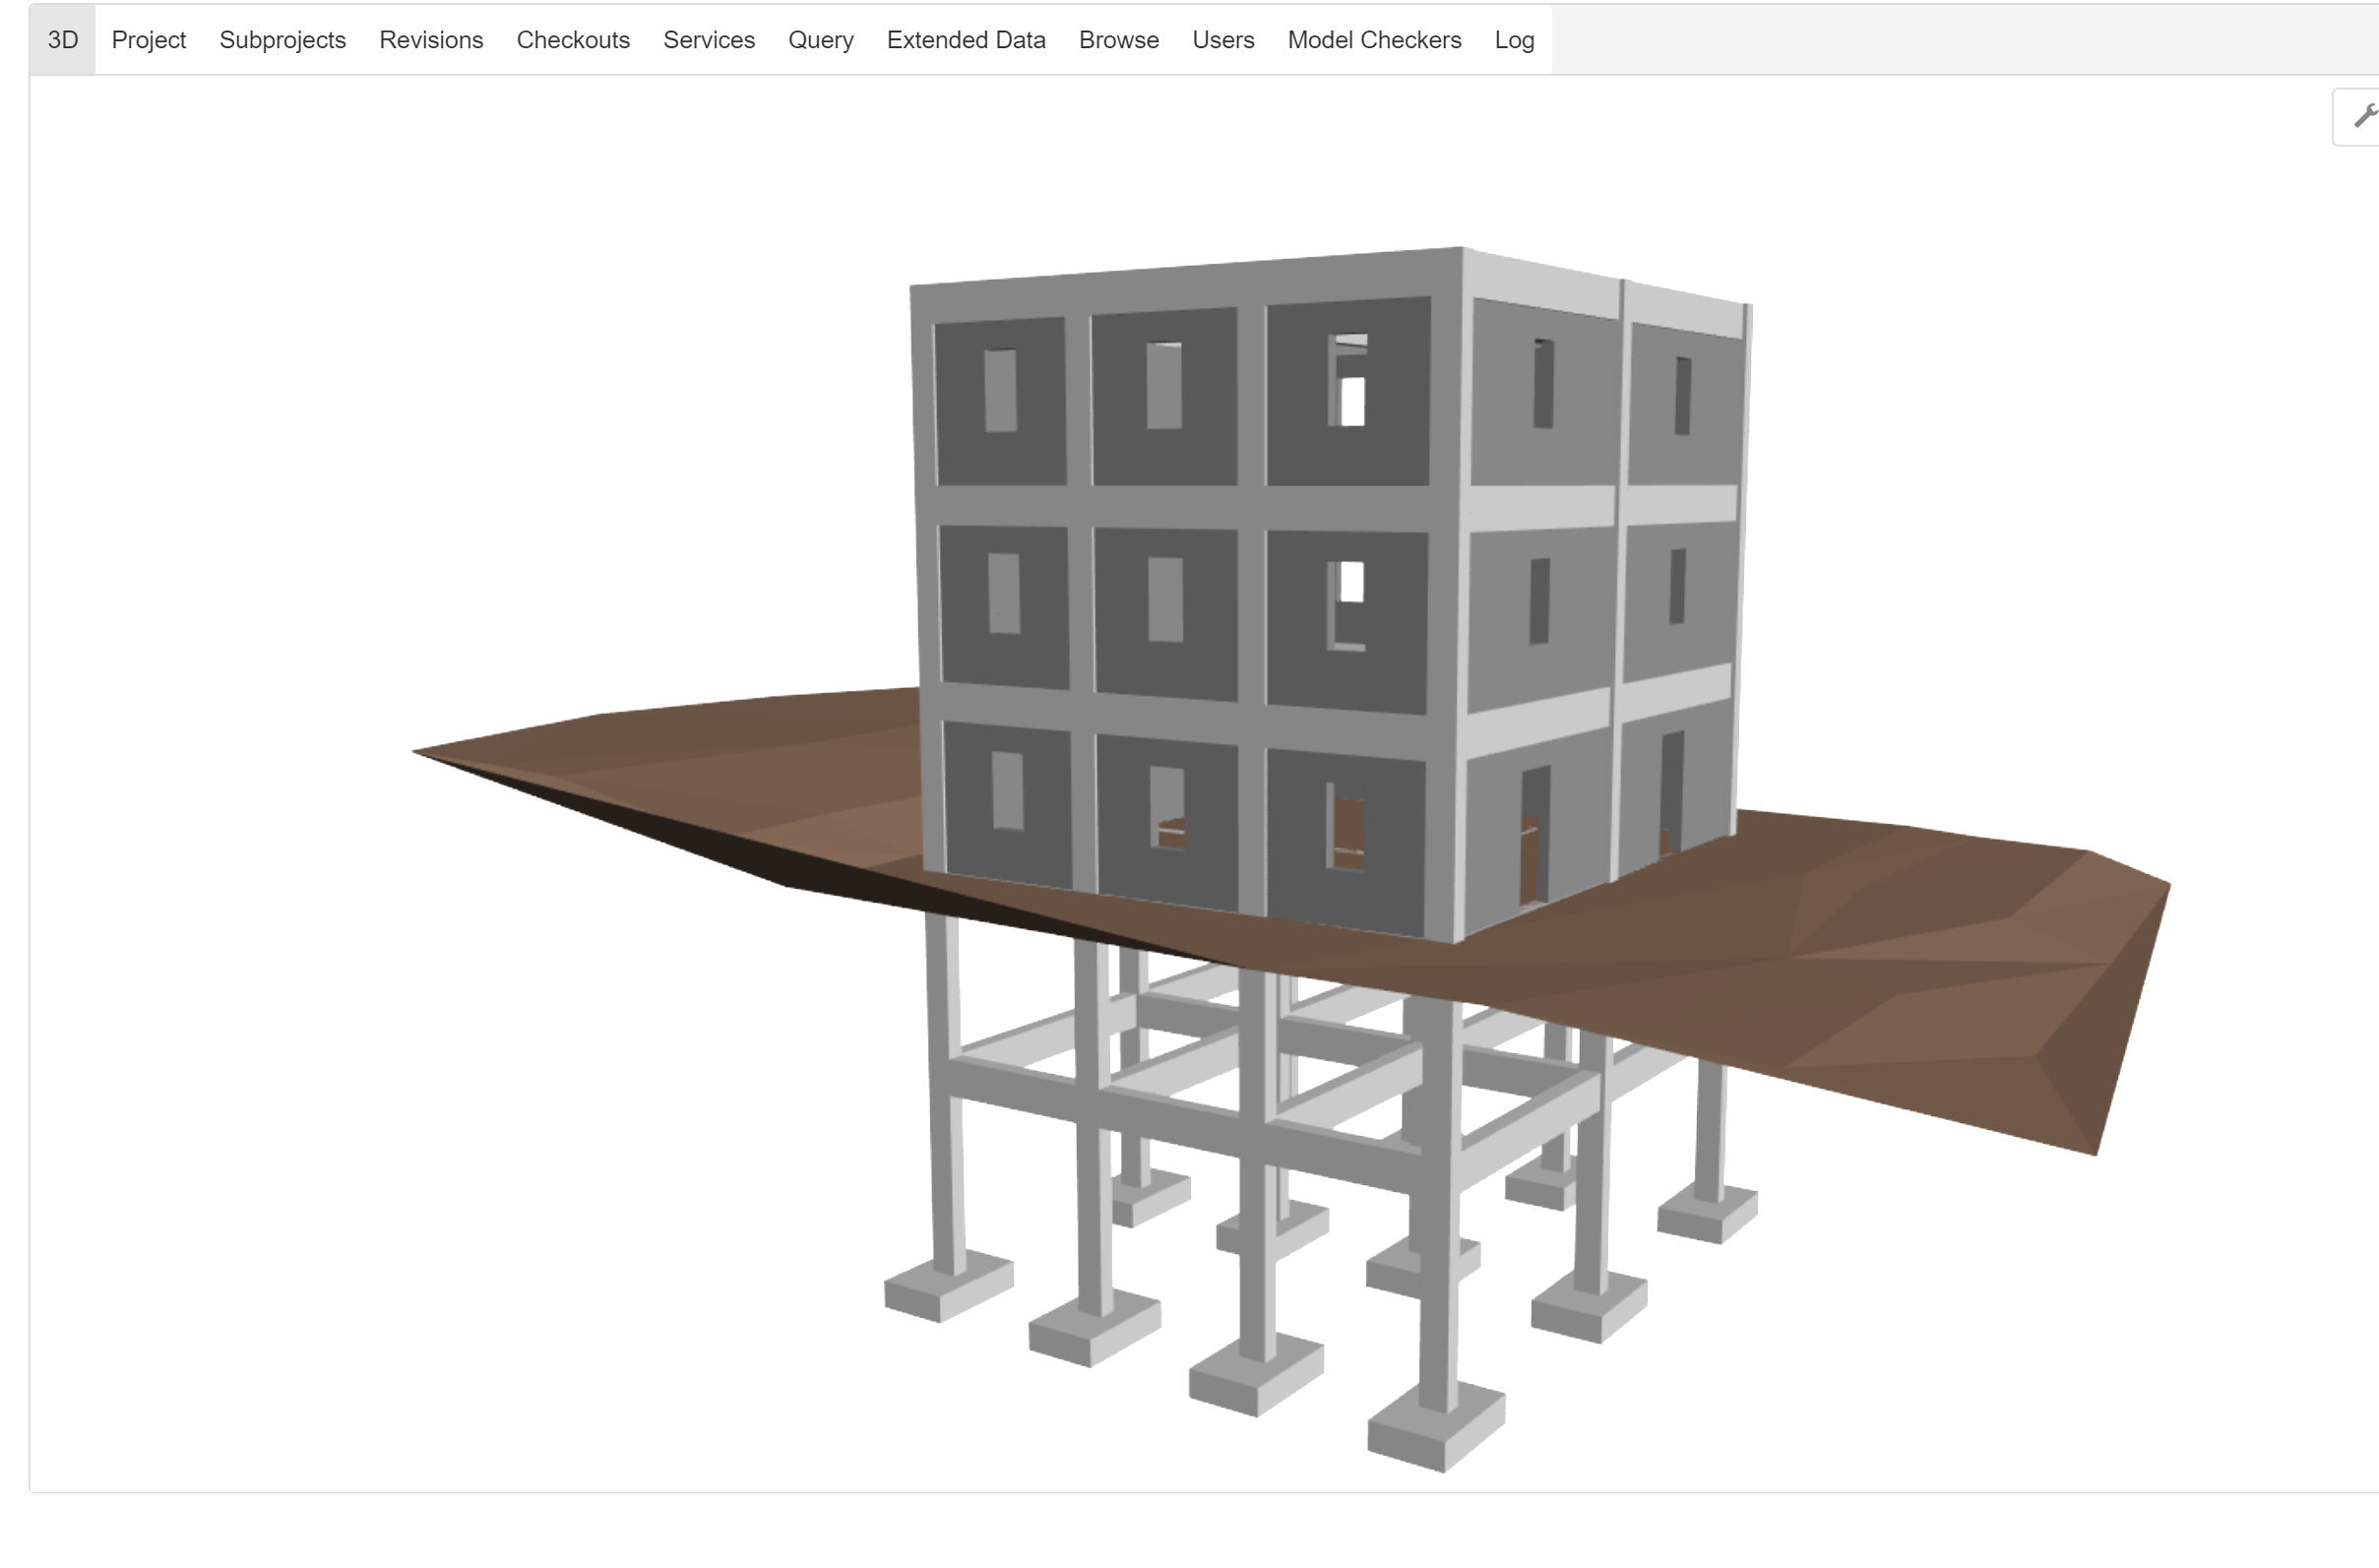This screenshot has height=1568, width=2379.
Task: Switch to the Browse tab
Action: [1118, 39]
